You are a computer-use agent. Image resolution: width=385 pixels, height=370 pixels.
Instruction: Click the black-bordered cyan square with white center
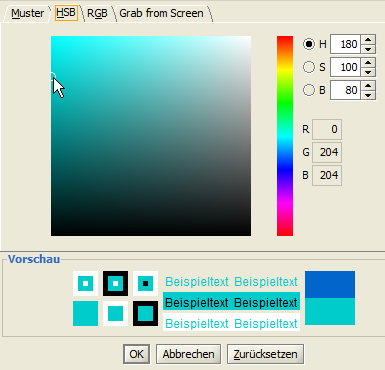click(115, 284)
